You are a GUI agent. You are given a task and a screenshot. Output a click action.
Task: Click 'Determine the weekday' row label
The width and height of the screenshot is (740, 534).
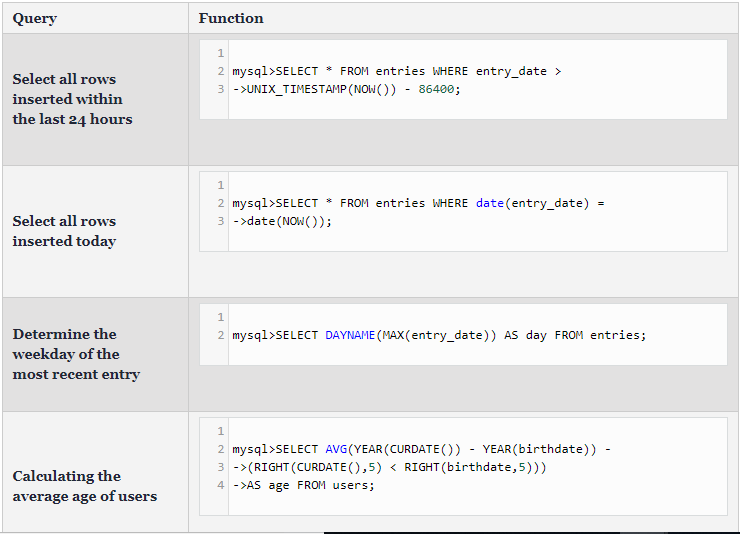tap(76, 354)
